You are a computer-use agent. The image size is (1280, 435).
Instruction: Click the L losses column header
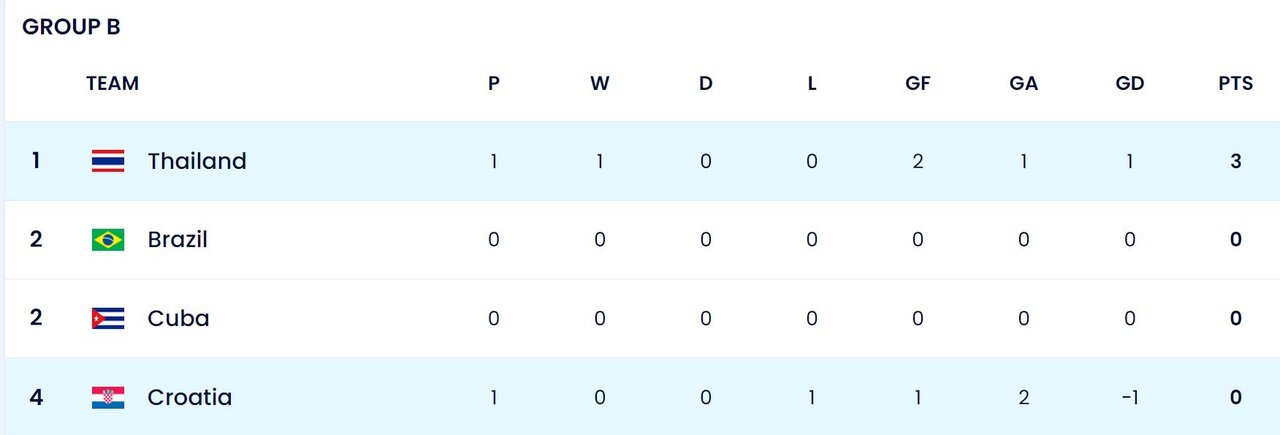(812, 84)
